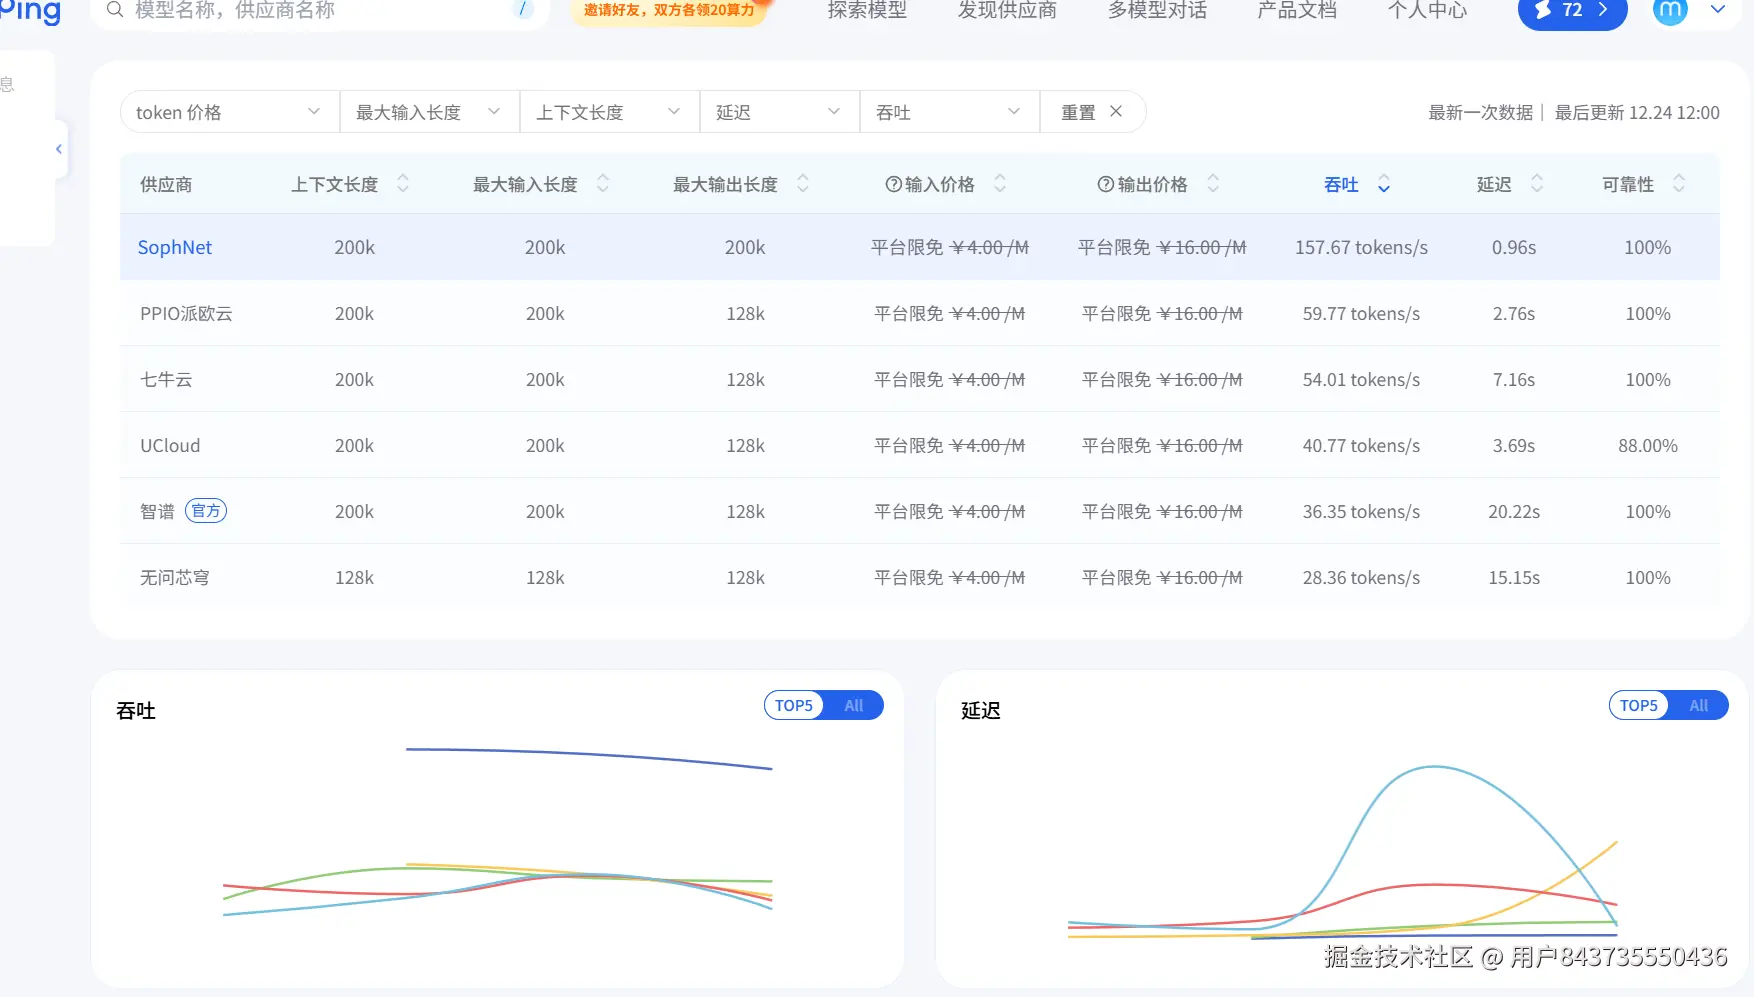Click the 无问芯穹 provider name
The height and width of the screenshot is (997, 1754).
(x=175, y=577)
